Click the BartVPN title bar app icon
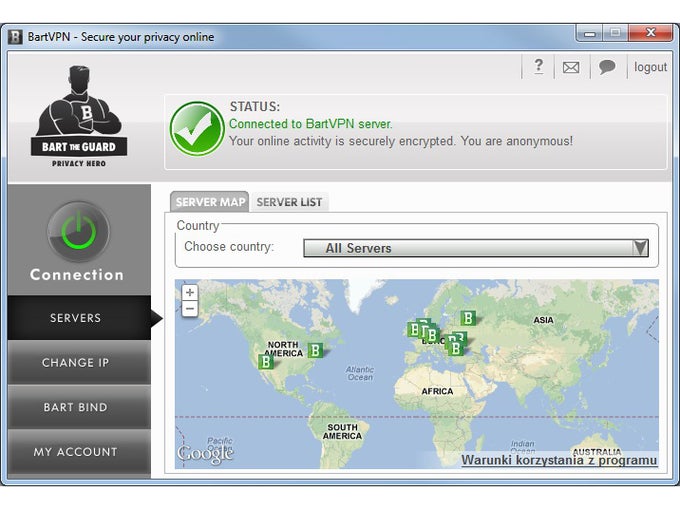Screen dimensions: 680x510 coord(15,37)
